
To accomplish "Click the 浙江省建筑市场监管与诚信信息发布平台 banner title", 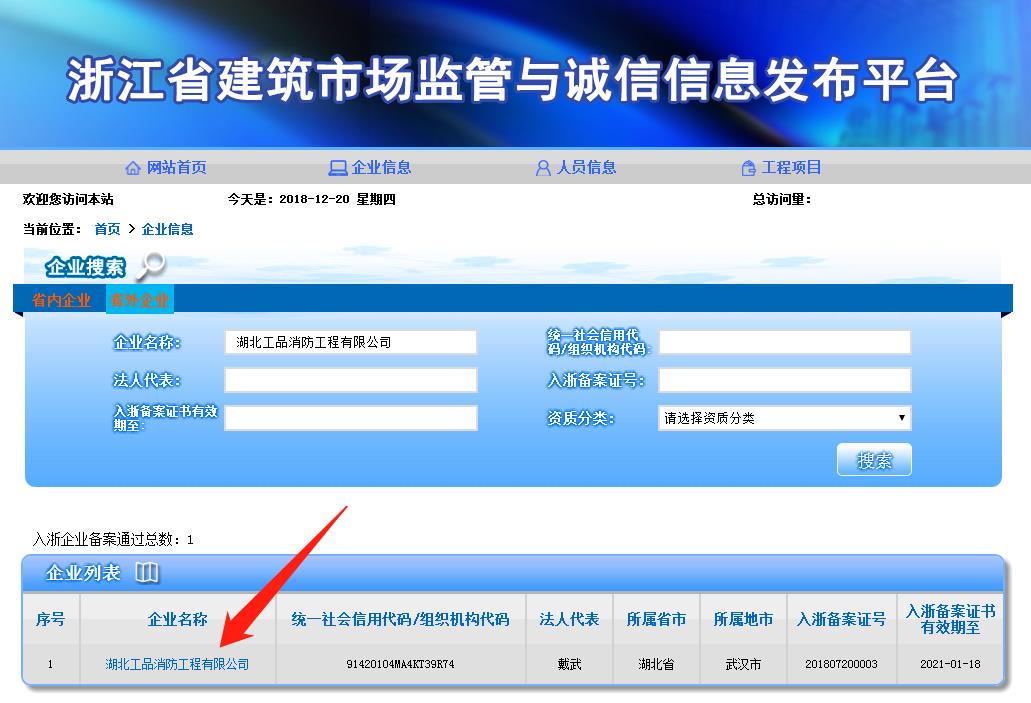I will (512, 80).
